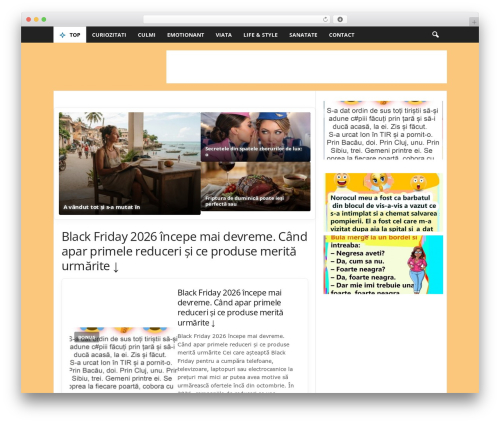Click the blue star icon beside TOP
Screen dimensions: 500x423
click(62, 35)
